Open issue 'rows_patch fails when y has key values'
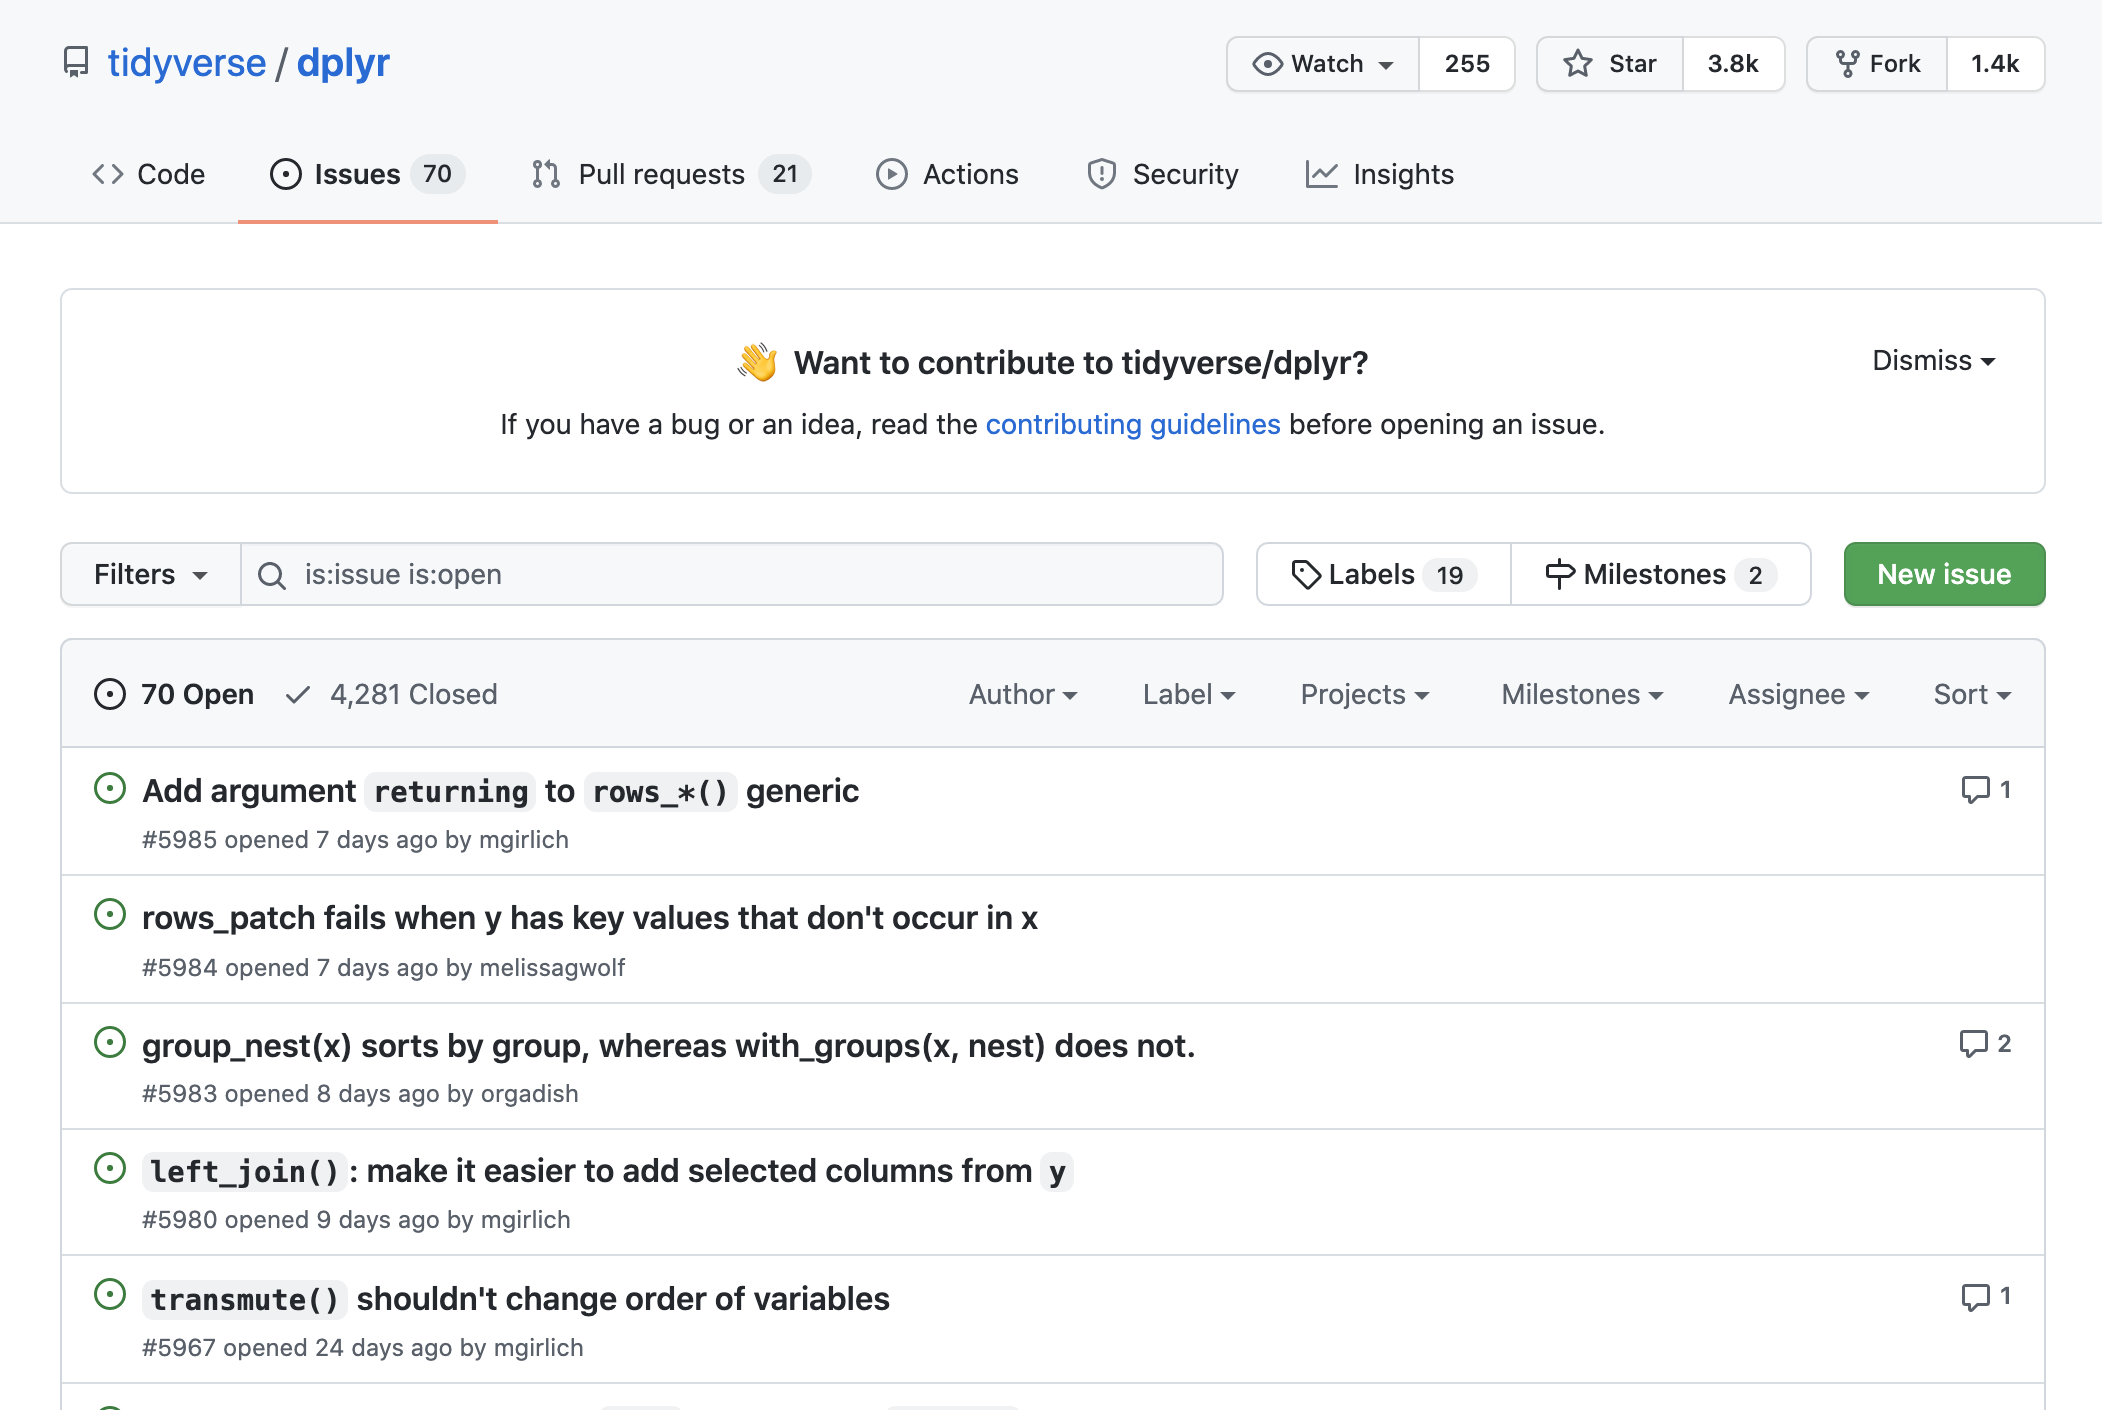The width and height of the screenshot is (2102, 1410). point(590,918)
